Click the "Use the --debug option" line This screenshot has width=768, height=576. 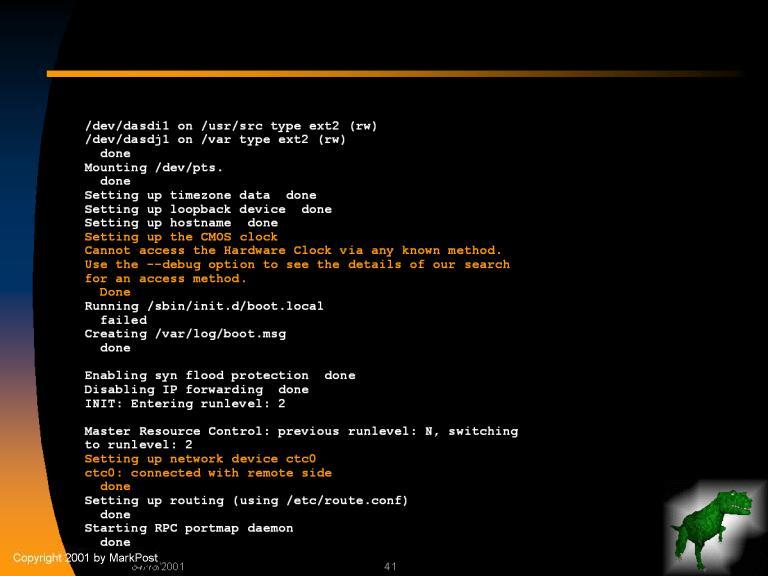[297, 265]
